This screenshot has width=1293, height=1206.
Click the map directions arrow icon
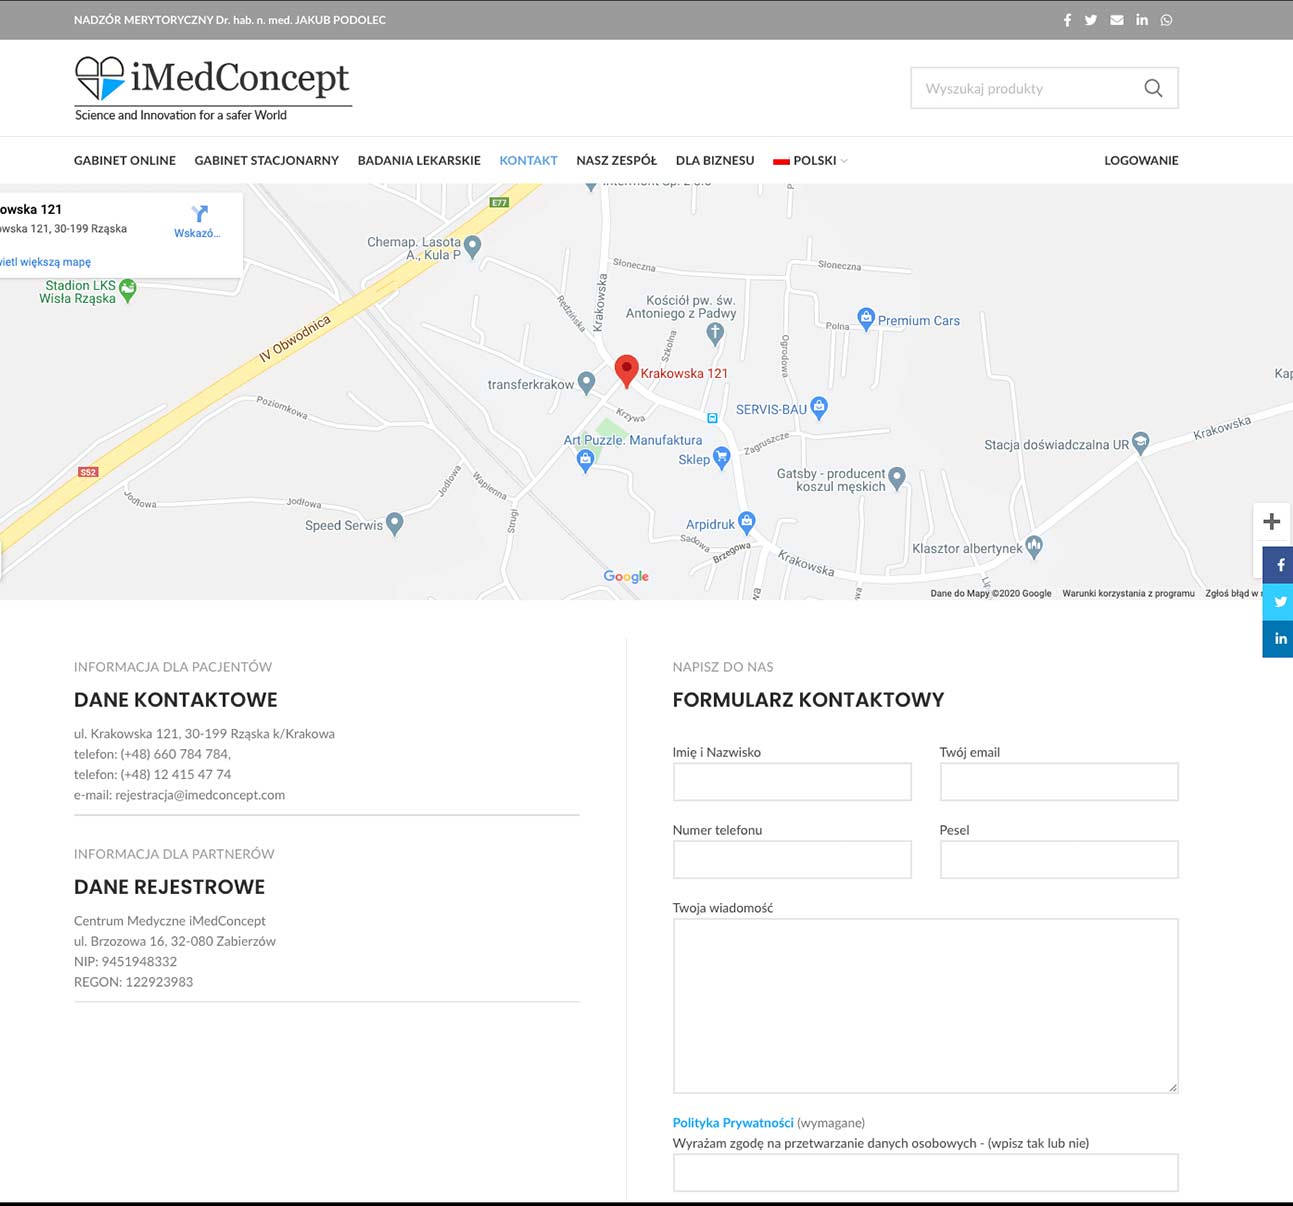(199, 213)
